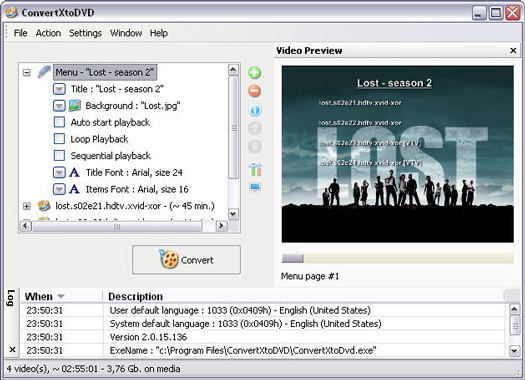Select log row starting with ExeName

click(263, 350)
